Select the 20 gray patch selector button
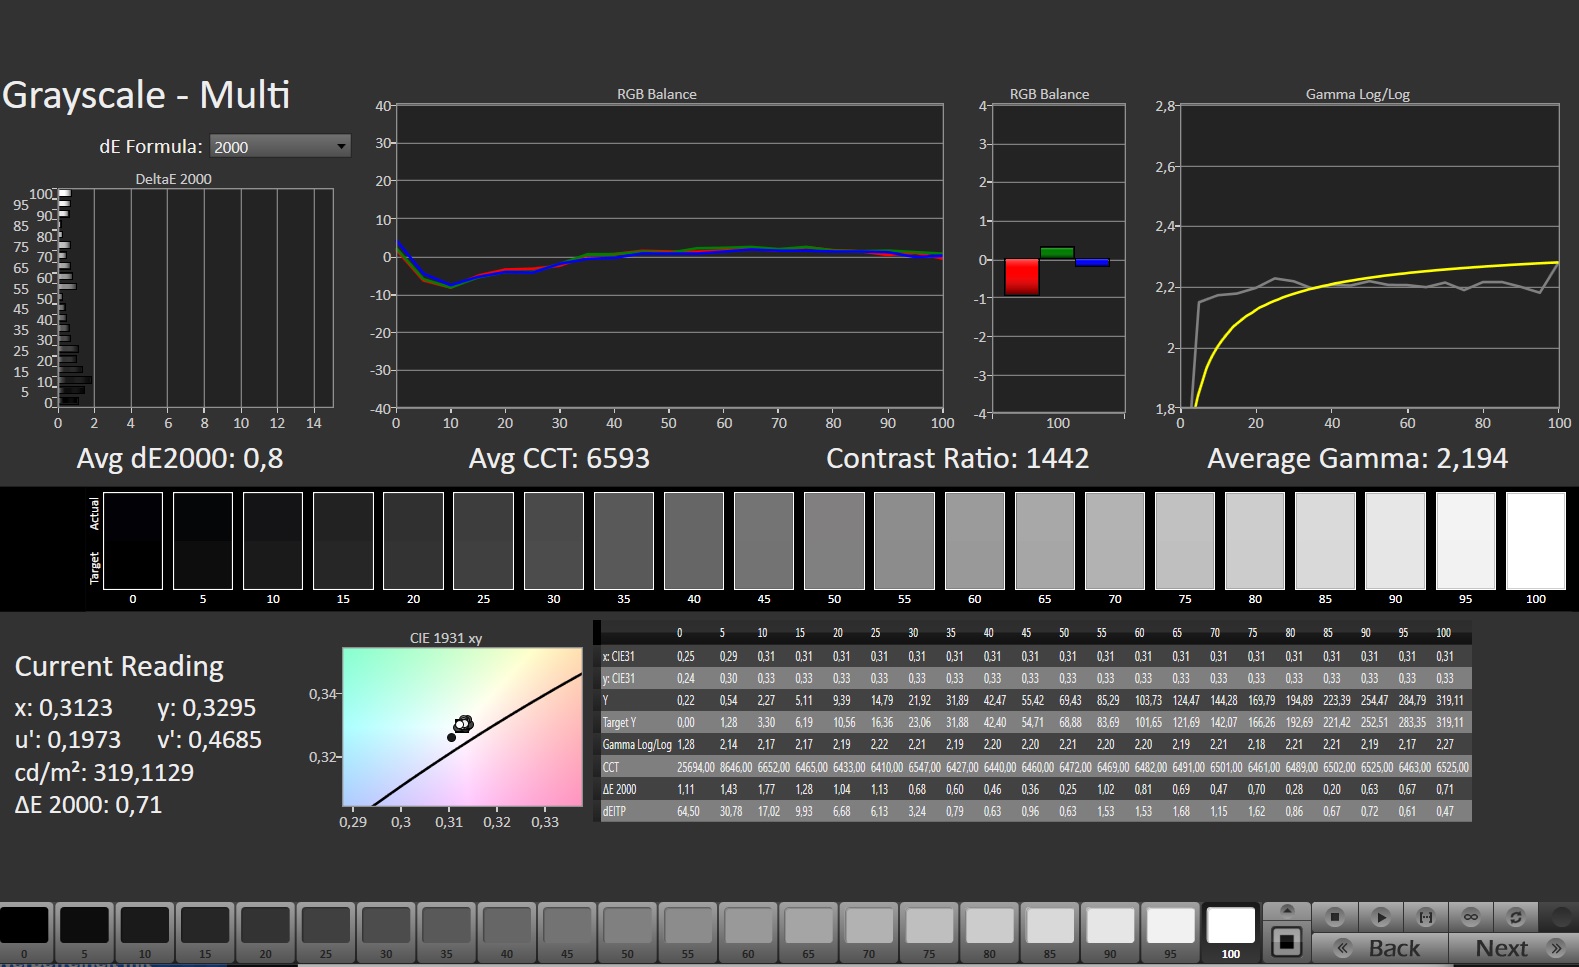Viewport: 1579px width, 967px height. click(265, 932)
